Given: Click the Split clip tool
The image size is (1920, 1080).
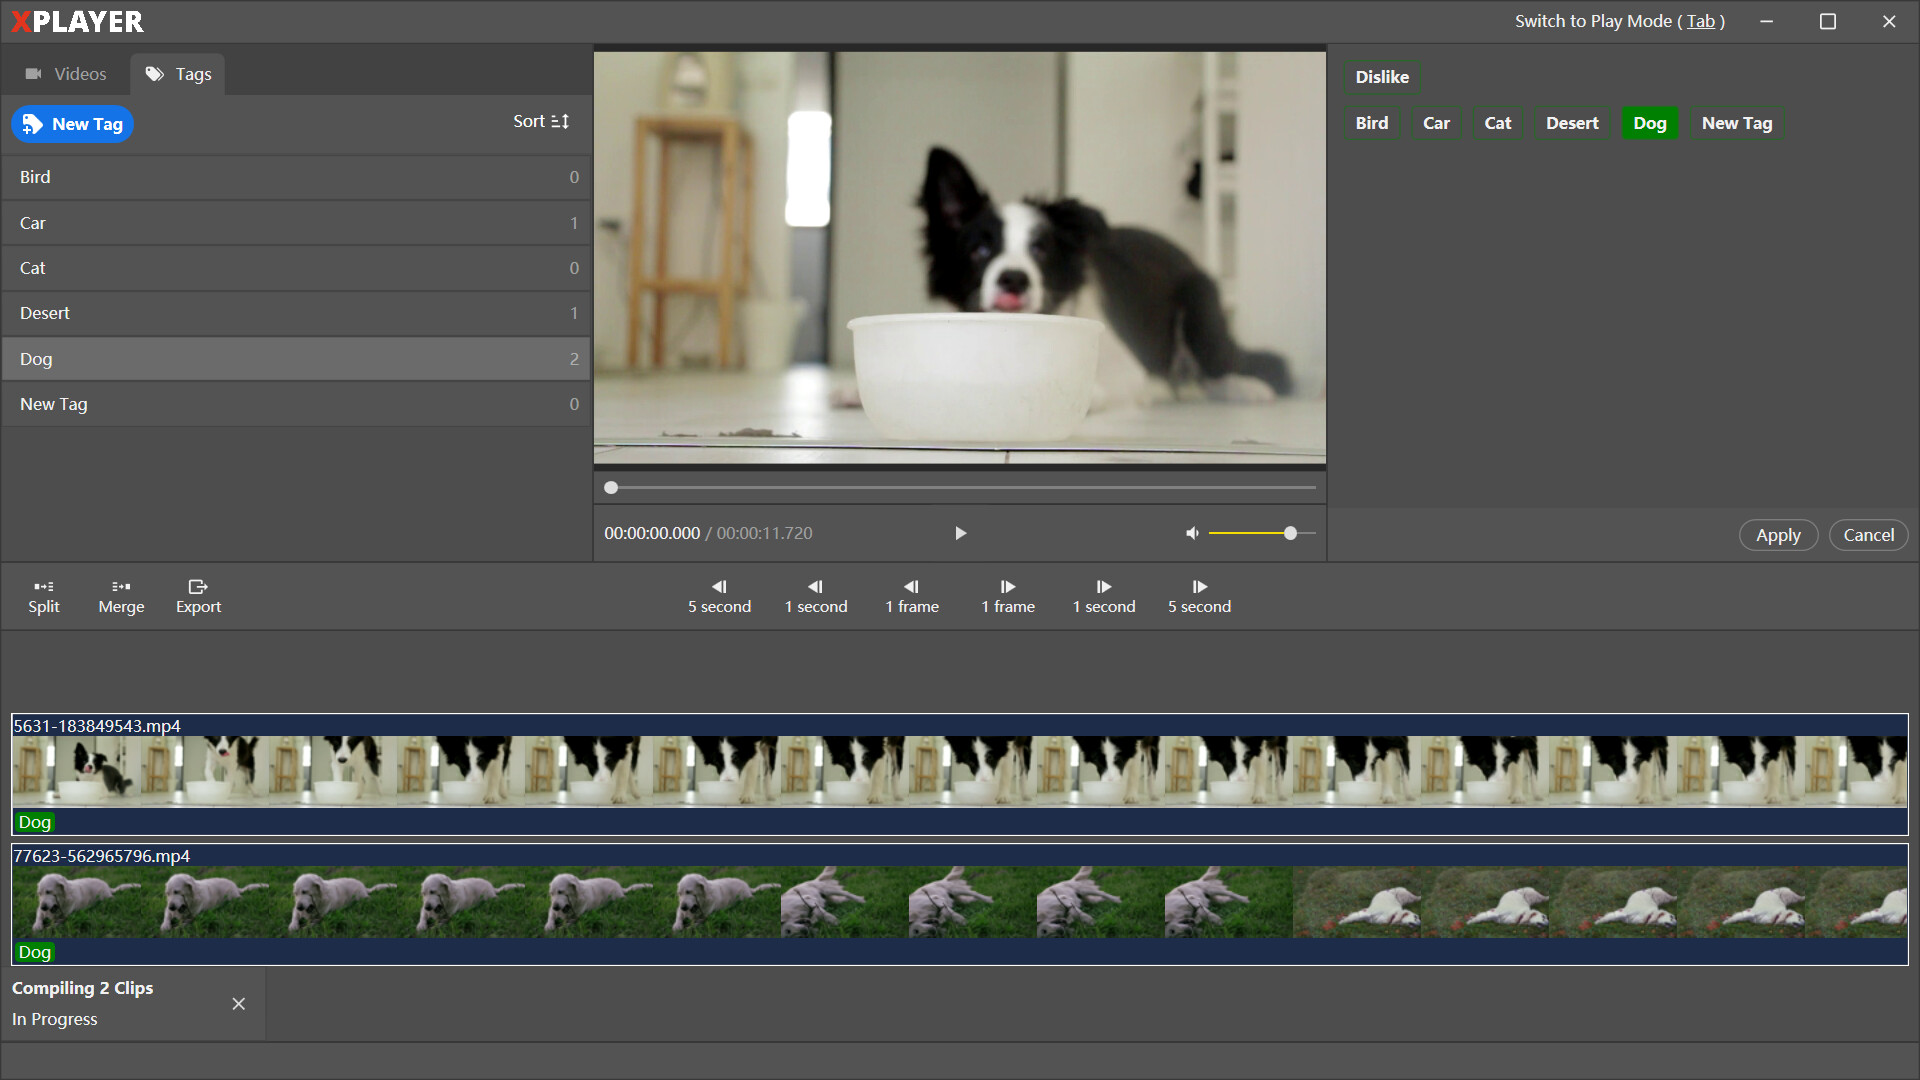Looking at the screenshot, I should pyautogui.click(x=44, y=597).
